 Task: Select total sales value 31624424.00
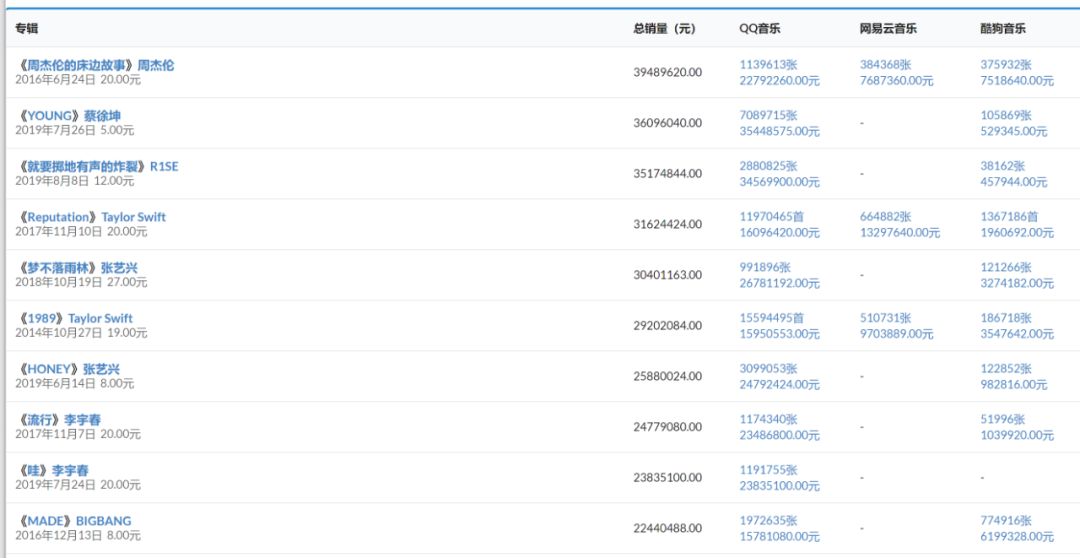667,224
